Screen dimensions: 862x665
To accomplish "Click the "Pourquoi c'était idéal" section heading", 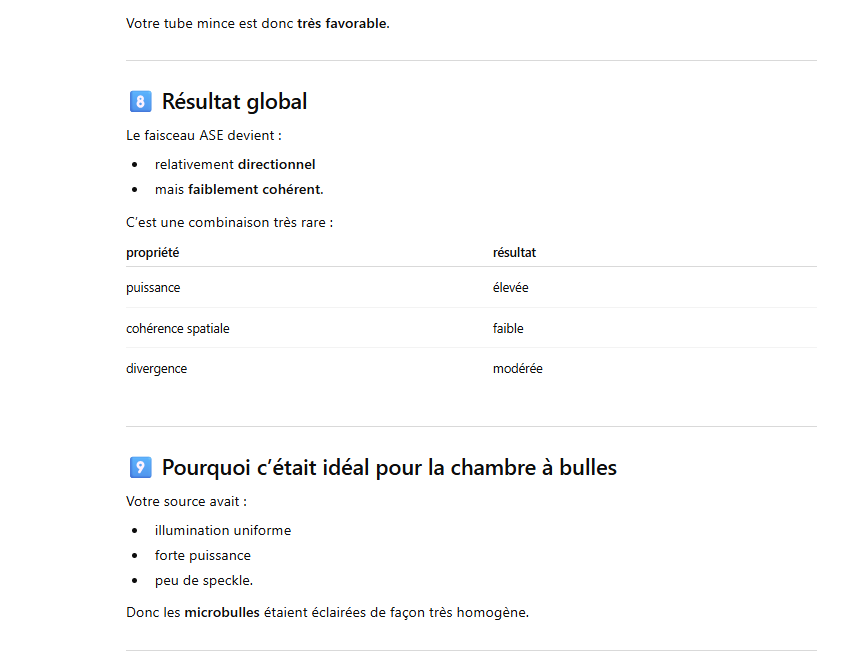I will point(389,468).
